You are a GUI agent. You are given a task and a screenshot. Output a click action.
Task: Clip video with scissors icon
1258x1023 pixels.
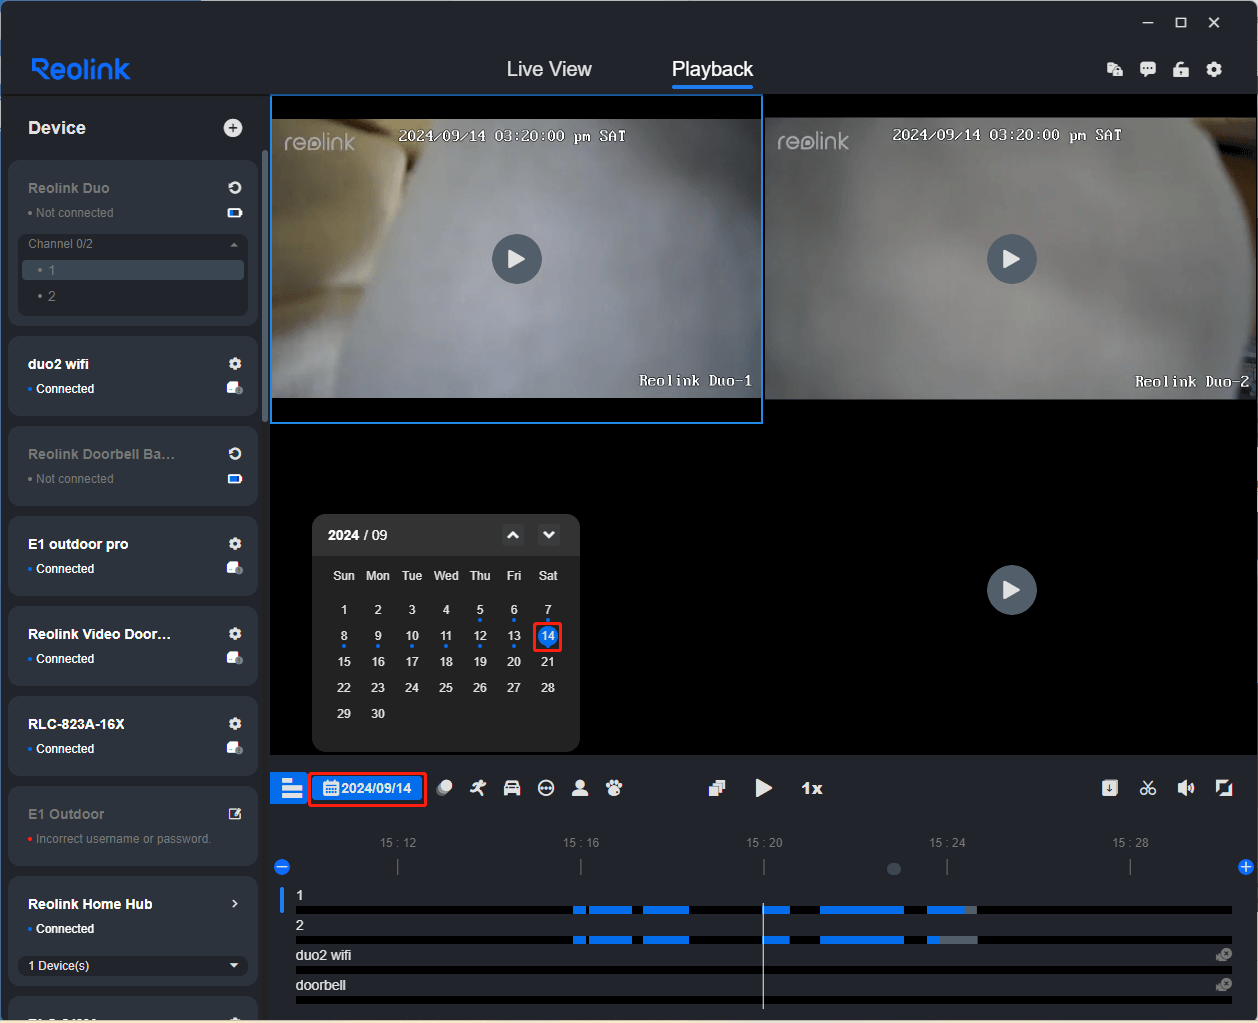(x=1148, y=788)
